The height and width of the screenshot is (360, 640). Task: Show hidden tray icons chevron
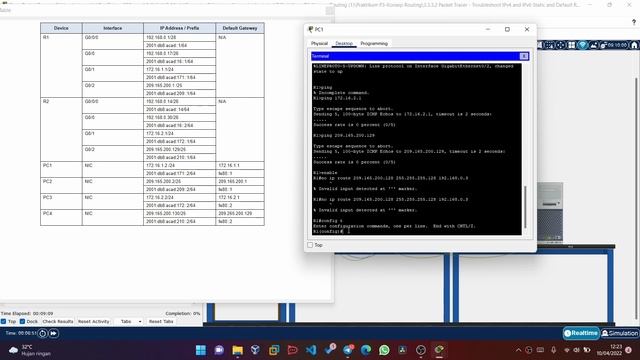coord(518,350)
